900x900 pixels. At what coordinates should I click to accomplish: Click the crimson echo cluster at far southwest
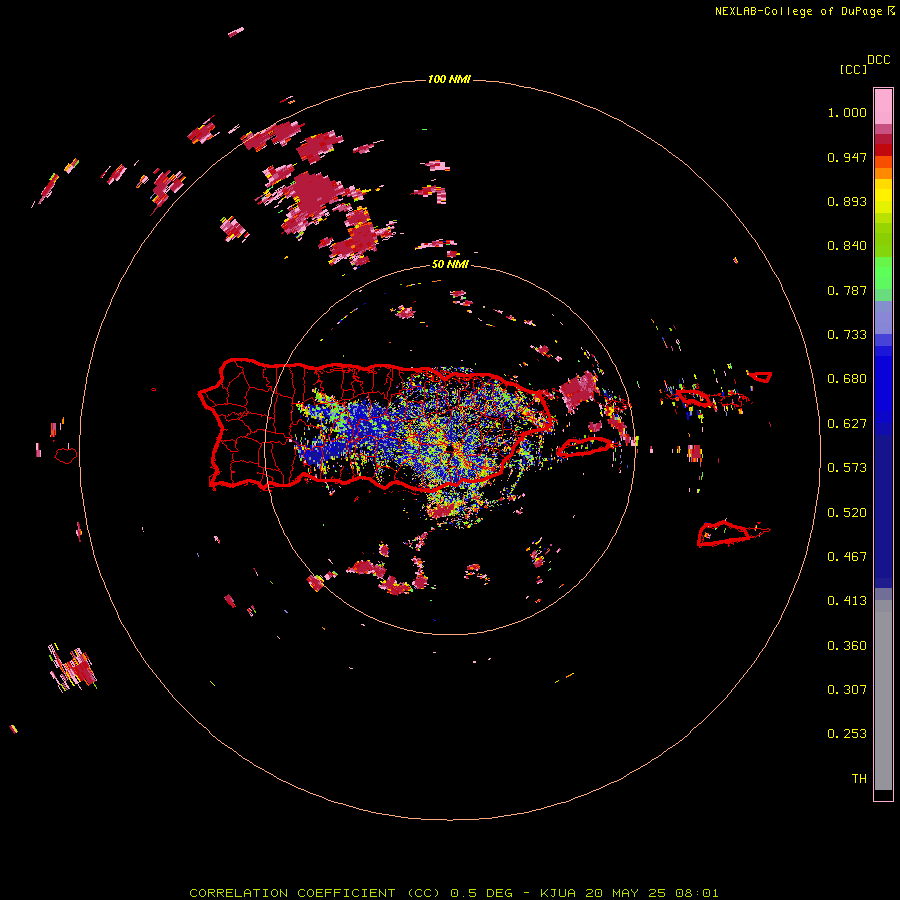pyautogui.click(x=75, y=669)
